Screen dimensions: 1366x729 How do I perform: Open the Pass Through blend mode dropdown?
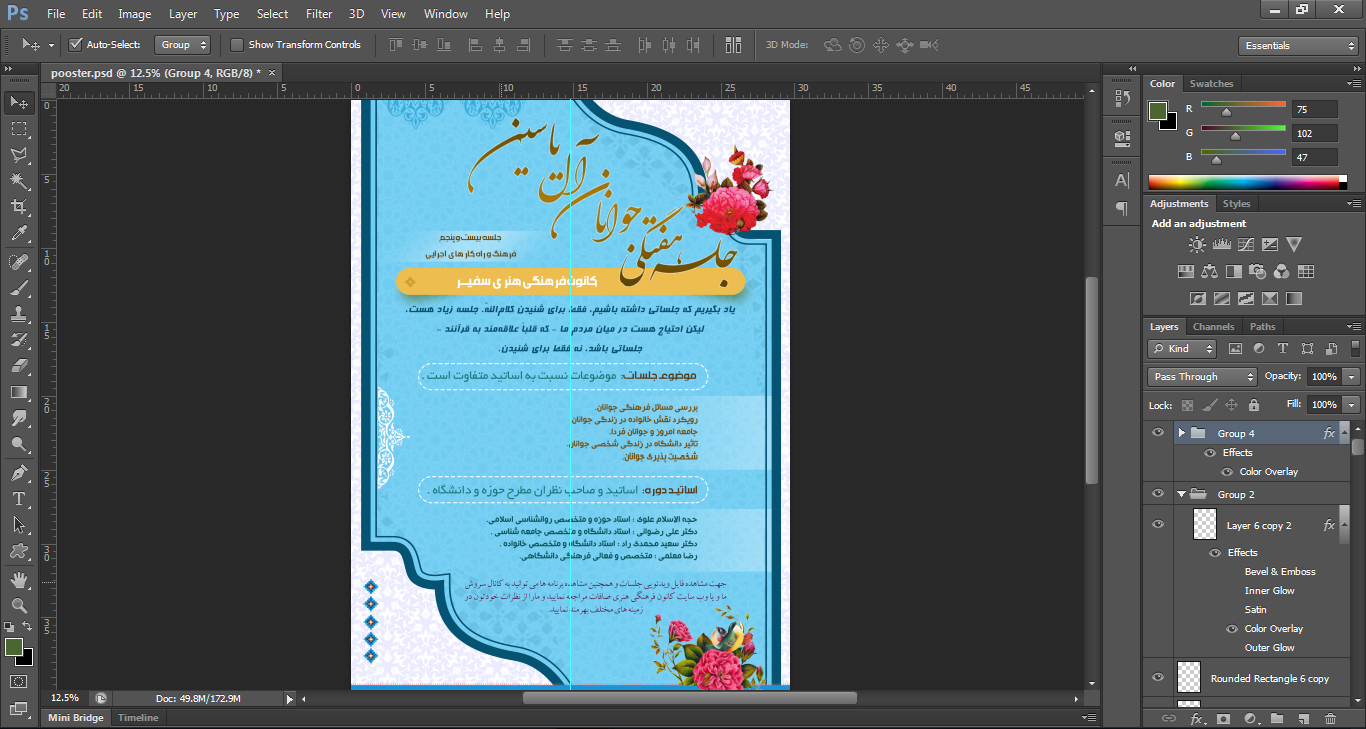1202,377
